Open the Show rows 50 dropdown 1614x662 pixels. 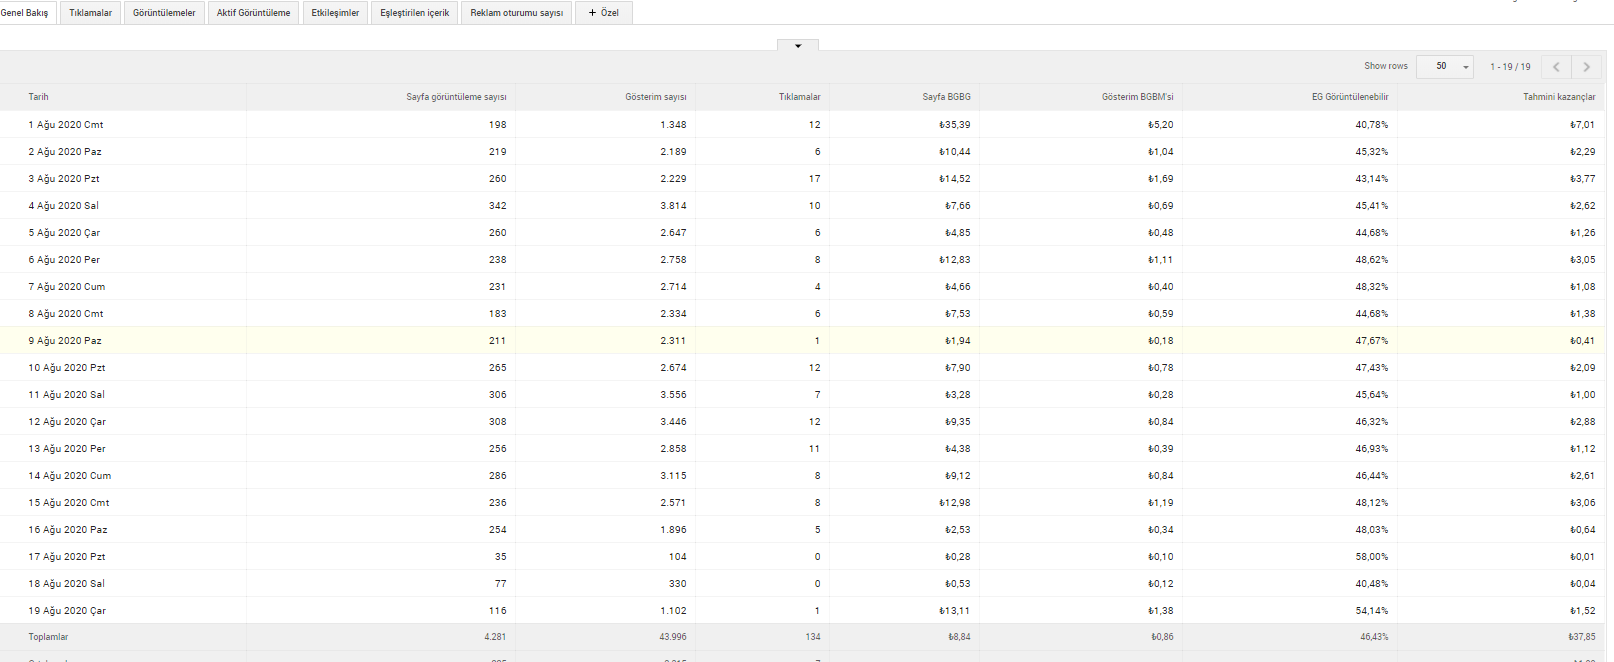coord(1445,67)
